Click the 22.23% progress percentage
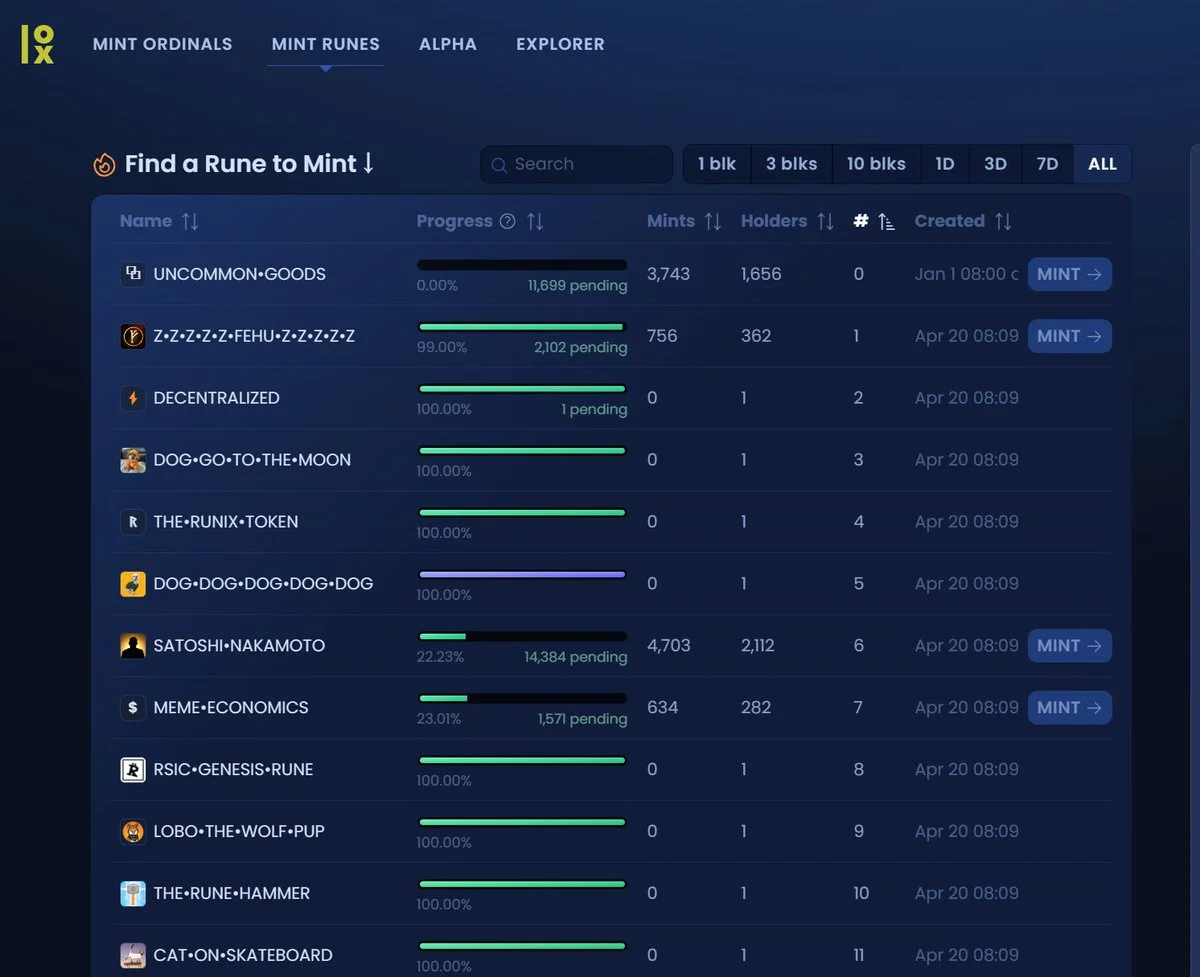The image size is (1200, 977). pos(440,658)
